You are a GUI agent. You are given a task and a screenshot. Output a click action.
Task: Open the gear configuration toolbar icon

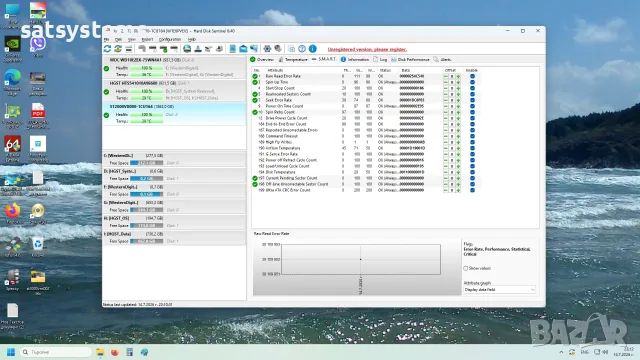(x=267, y=49)
